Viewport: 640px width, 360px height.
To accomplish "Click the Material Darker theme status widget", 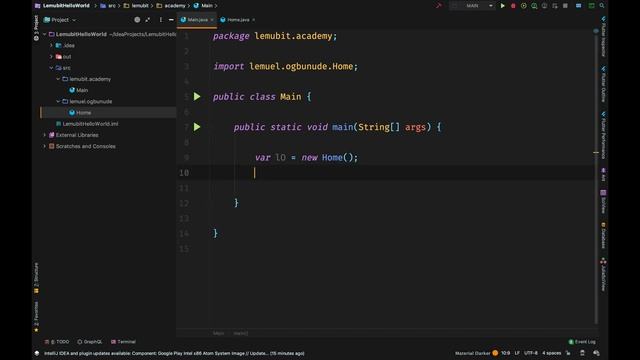I will click(473, 353).
